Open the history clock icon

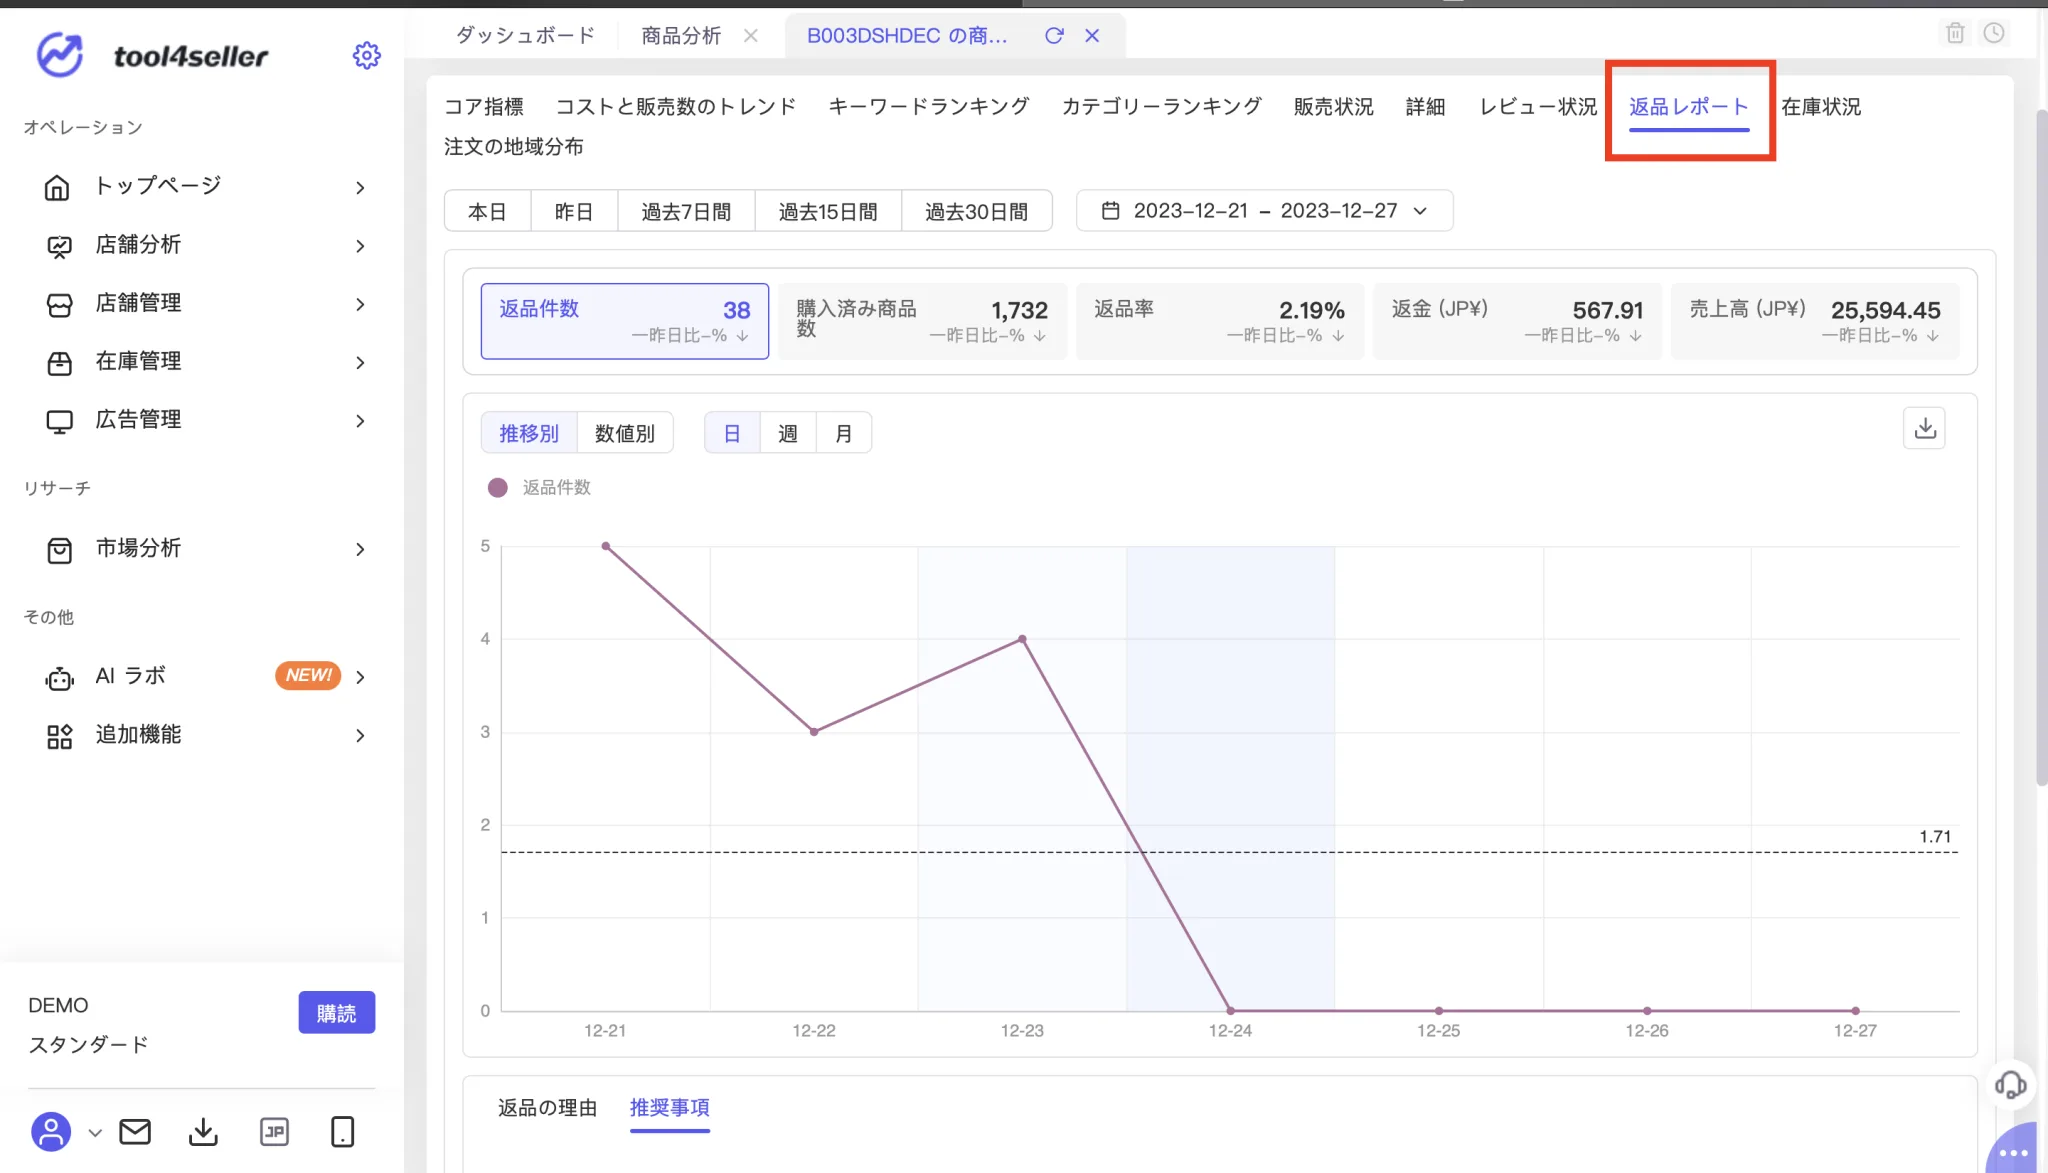tap(1994, 33)
